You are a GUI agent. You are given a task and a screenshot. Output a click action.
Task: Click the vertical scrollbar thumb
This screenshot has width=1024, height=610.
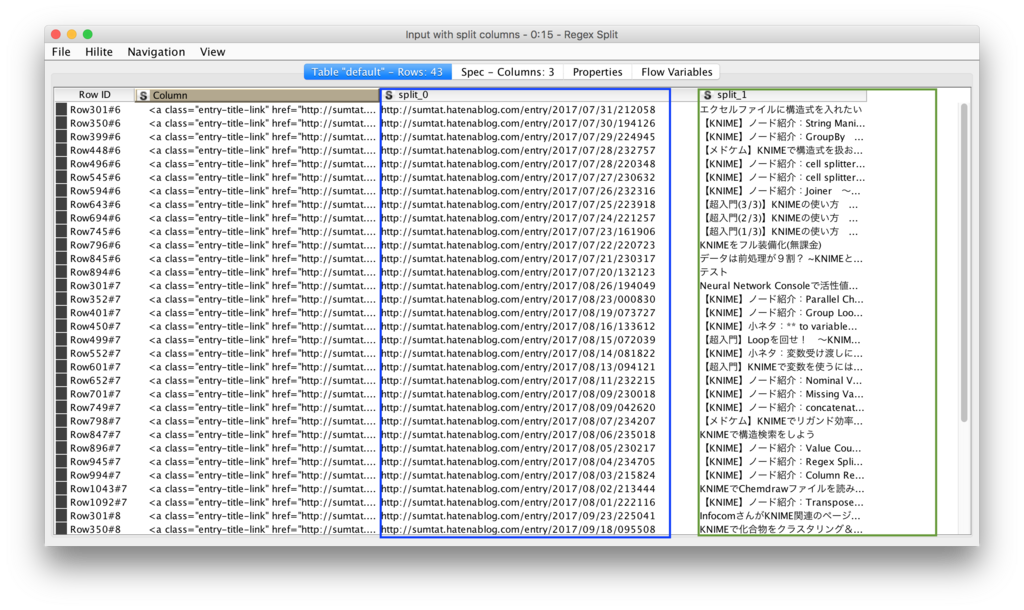[964, 263]
